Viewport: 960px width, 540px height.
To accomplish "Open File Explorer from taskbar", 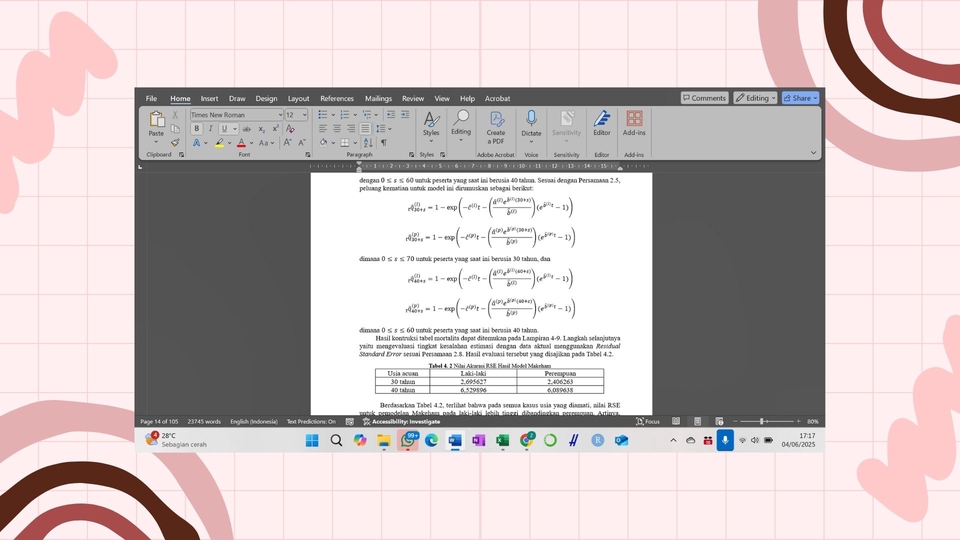I will tap(383, 440).
